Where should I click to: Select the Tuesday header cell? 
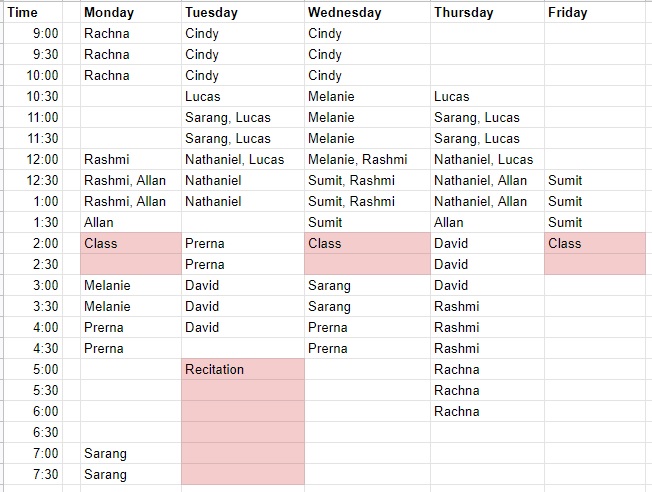(243, 13)
